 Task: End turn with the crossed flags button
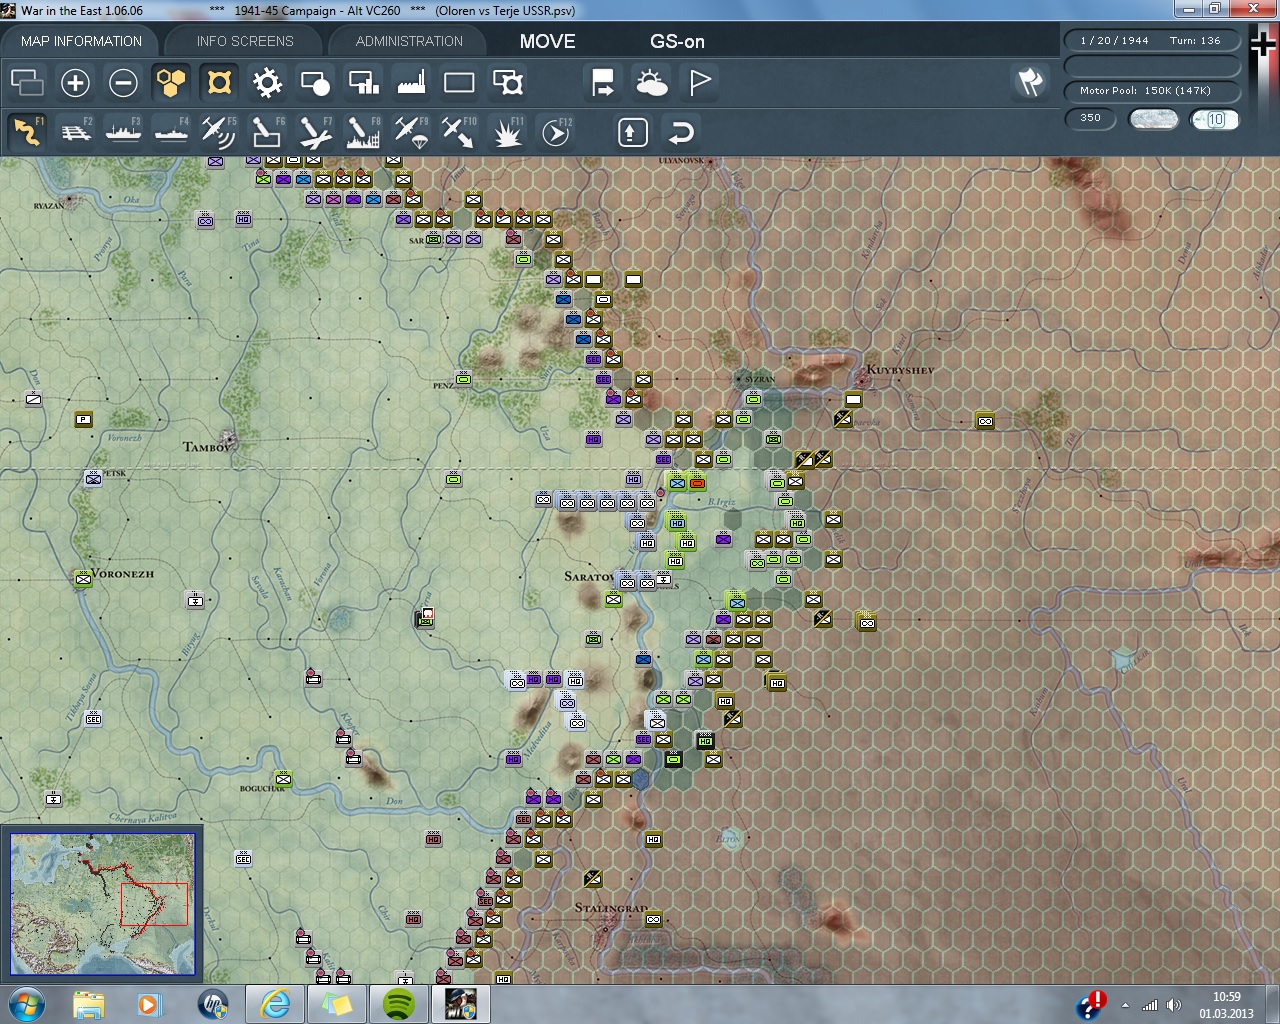click(x=1030, y=82)
